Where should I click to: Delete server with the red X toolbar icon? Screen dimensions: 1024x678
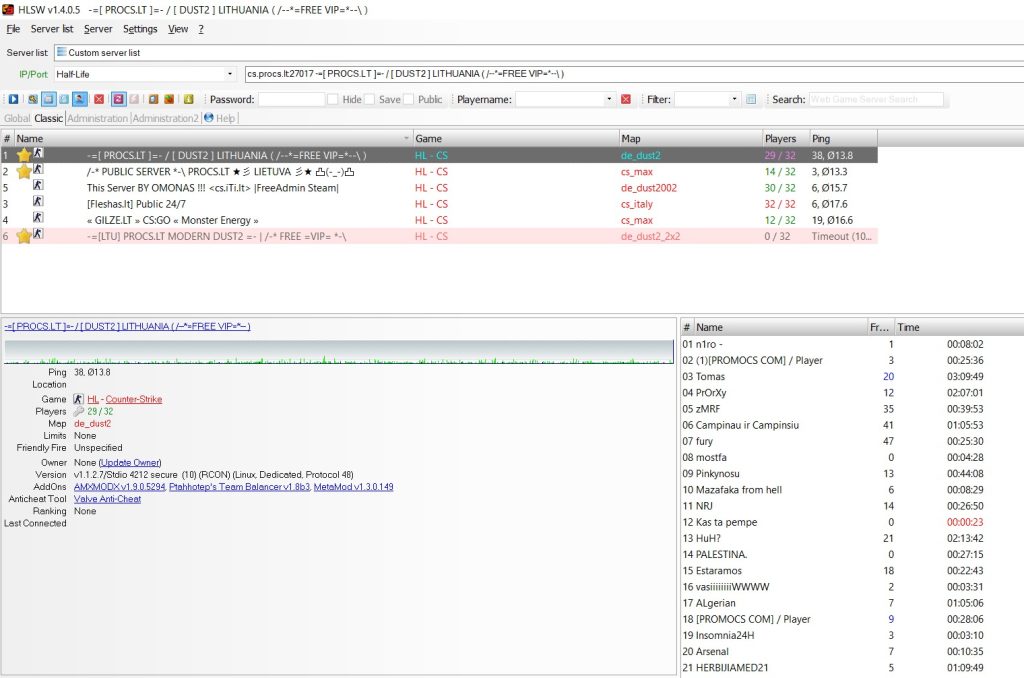point(99,99)
